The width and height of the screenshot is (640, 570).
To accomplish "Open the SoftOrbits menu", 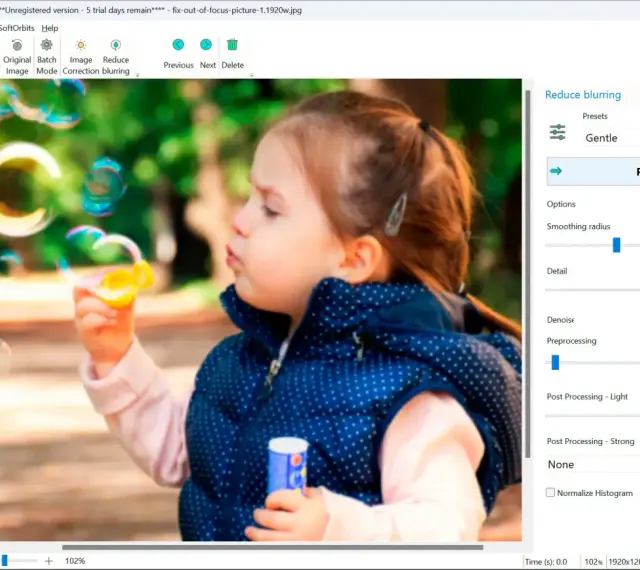I will 17,28.
